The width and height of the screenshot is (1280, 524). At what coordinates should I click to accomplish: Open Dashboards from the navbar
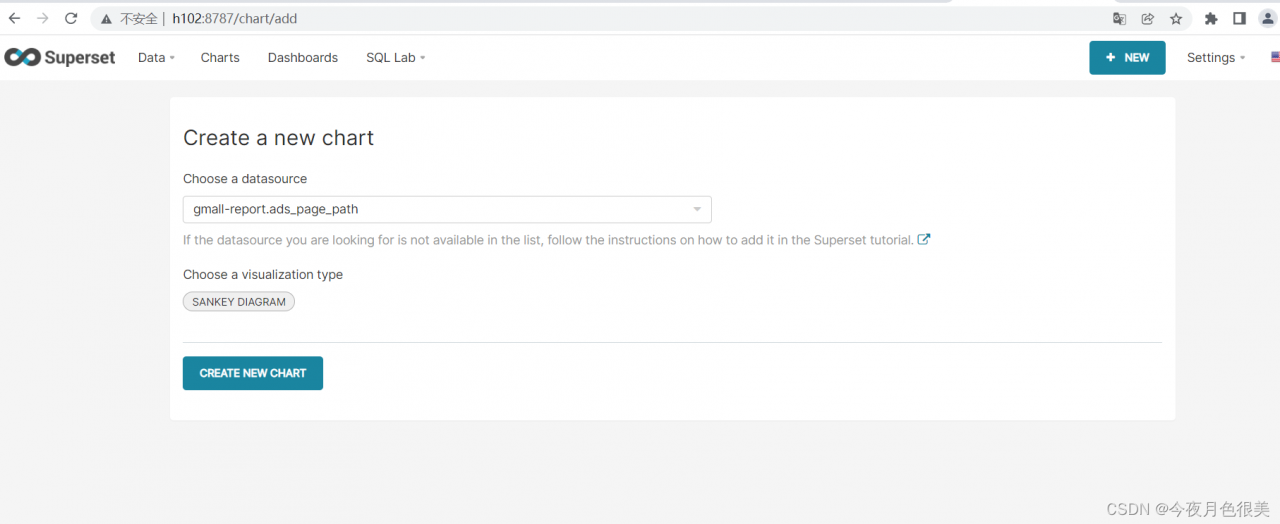303,57
